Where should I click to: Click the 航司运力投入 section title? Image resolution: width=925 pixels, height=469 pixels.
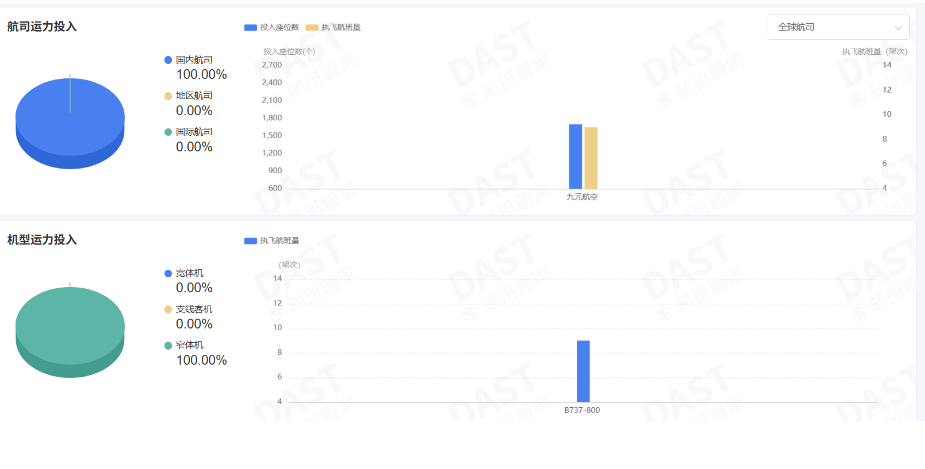tap(42, 27)
